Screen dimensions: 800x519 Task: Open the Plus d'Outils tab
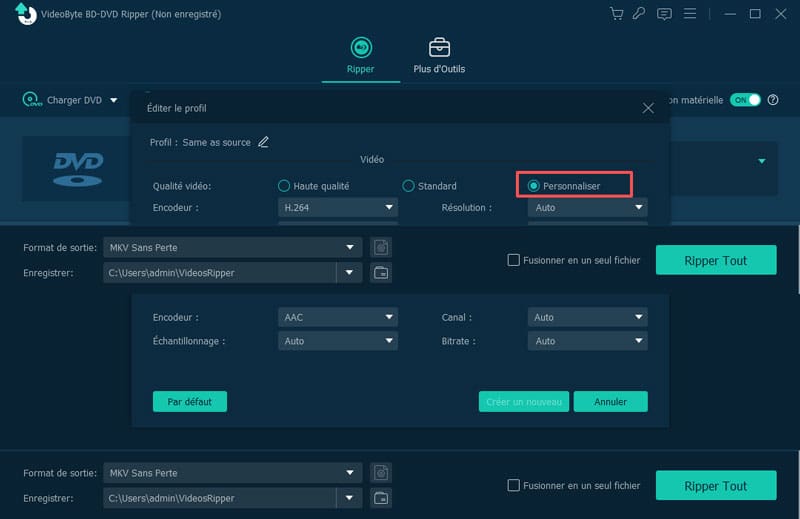[439, 56]
